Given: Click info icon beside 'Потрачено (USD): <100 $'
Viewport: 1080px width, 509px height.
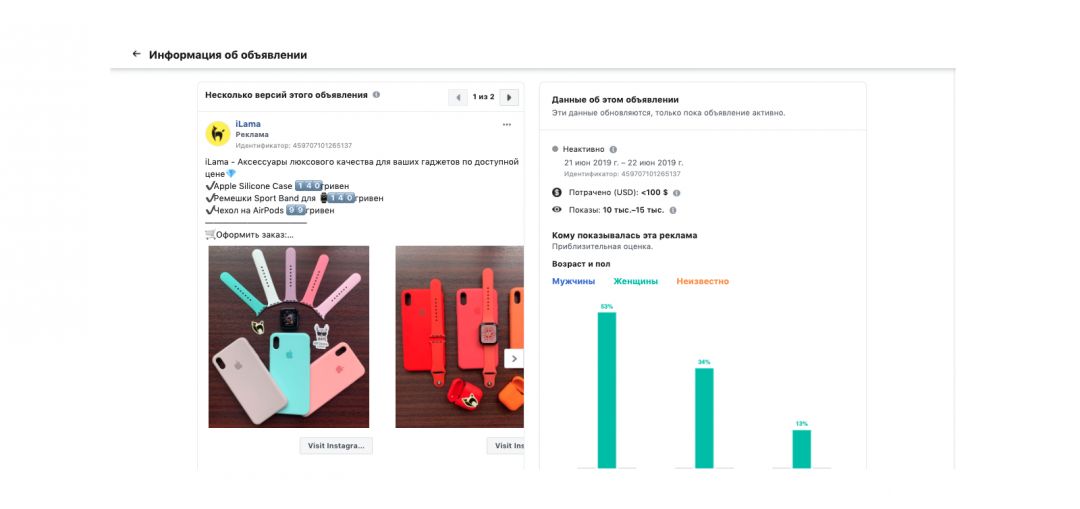Looking at the screenshot, I should 677,192.
